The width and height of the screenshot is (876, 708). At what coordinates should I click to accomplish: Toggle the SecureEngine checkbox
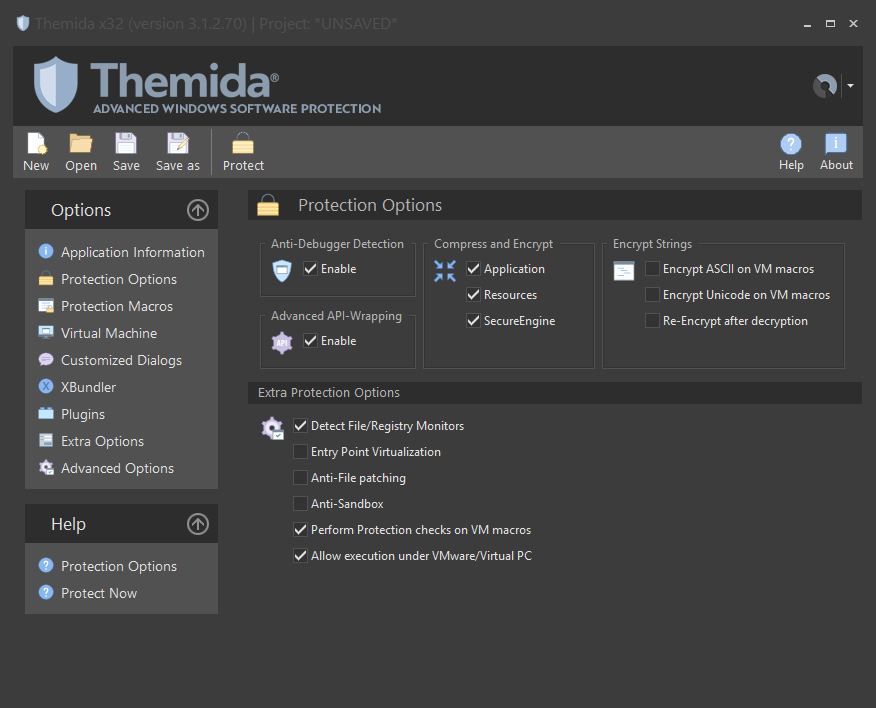[473, 320]
